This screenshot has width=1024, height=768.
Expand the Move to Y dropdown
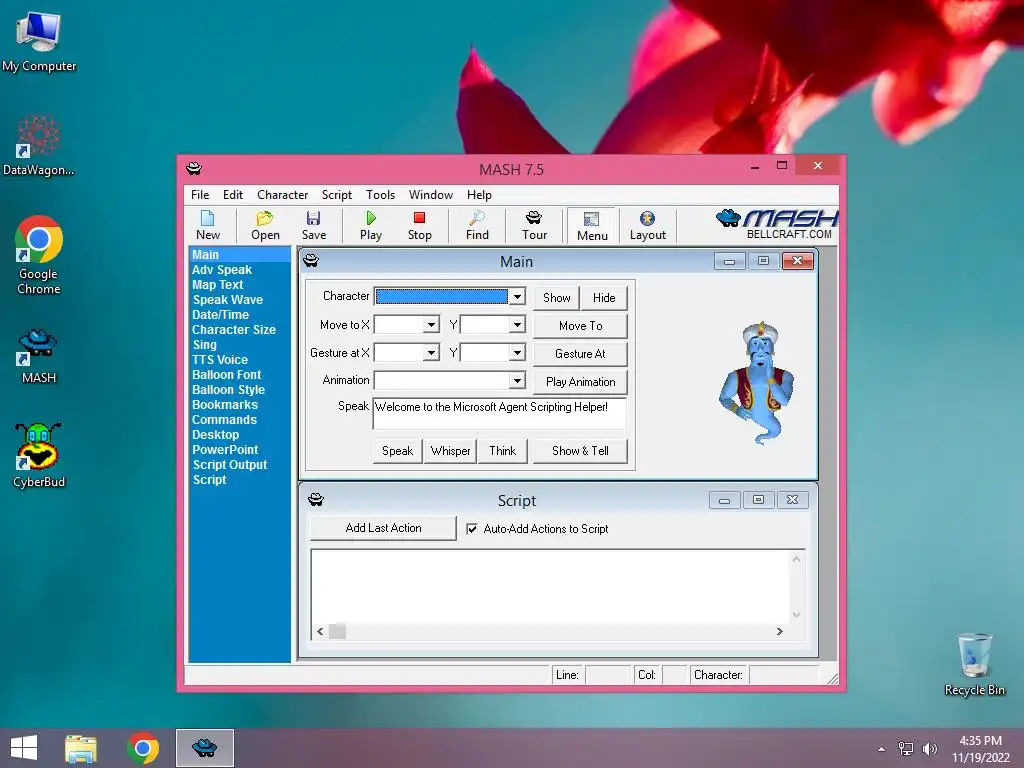[517, 325]
